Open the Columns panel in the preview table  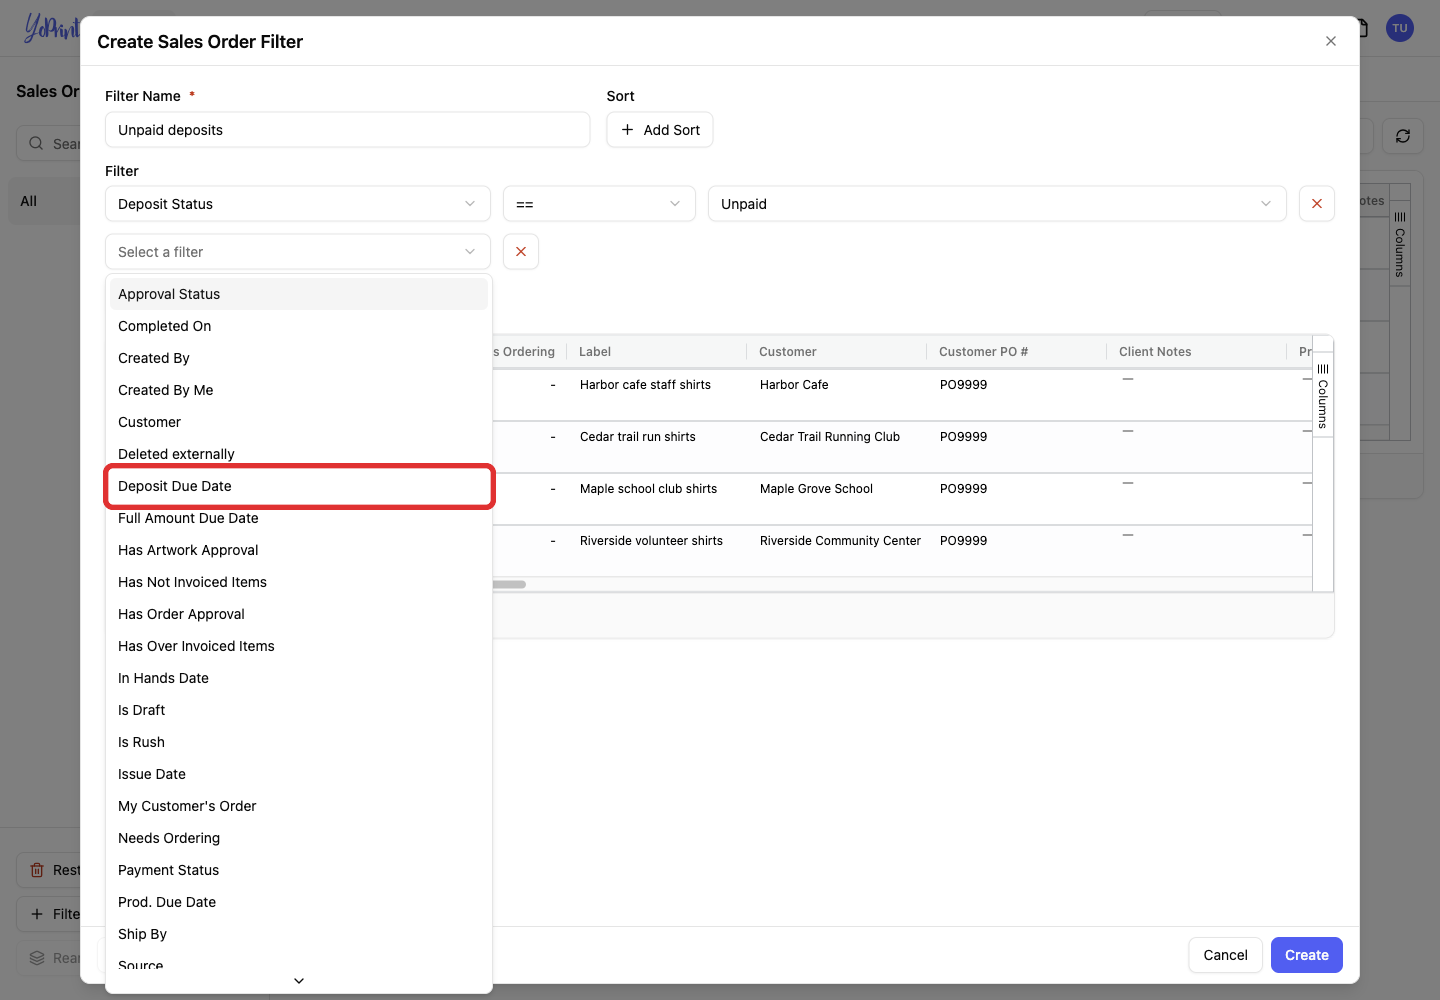pyautogui.click(x=1323, y=395)
